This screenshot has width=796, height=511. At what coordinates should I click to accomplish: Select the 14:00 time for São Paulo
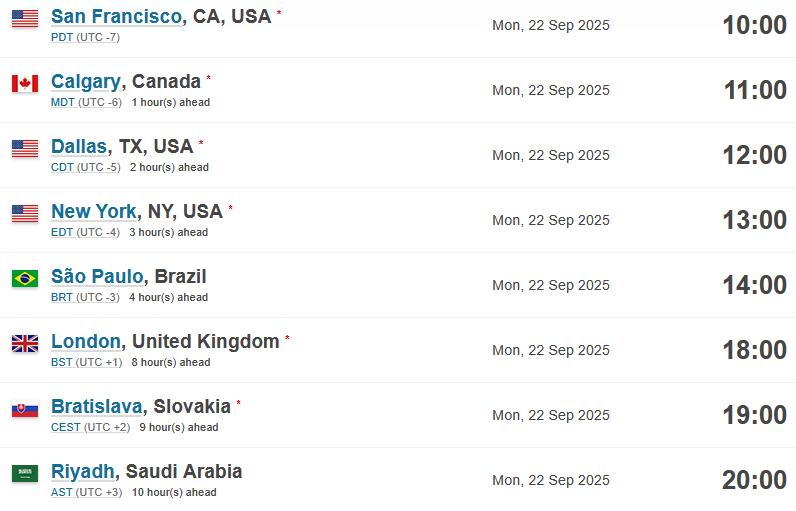[x=754, y=285]
